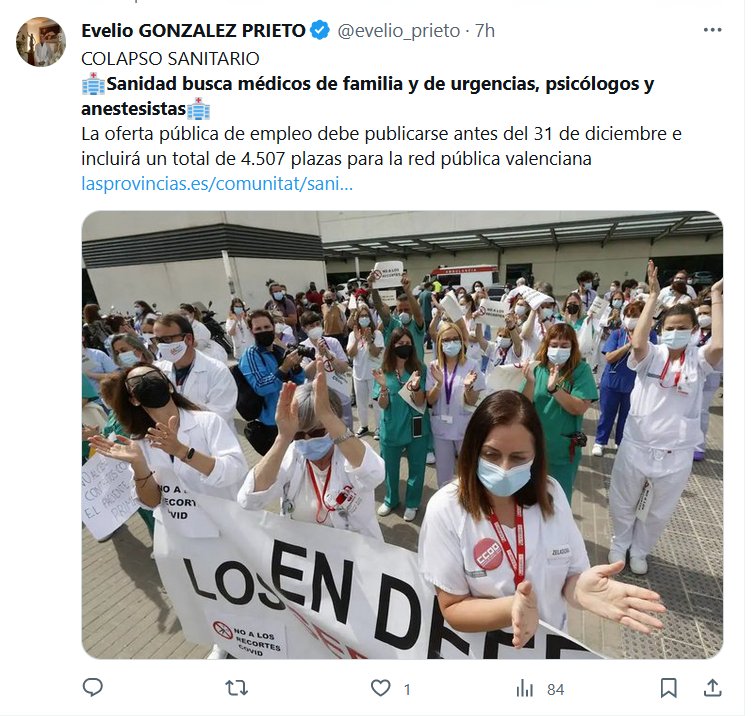Viewport: 752px width, 716px height.
Task: Enlarge the healthcare protest photo
Action: [x=402, y=435]
